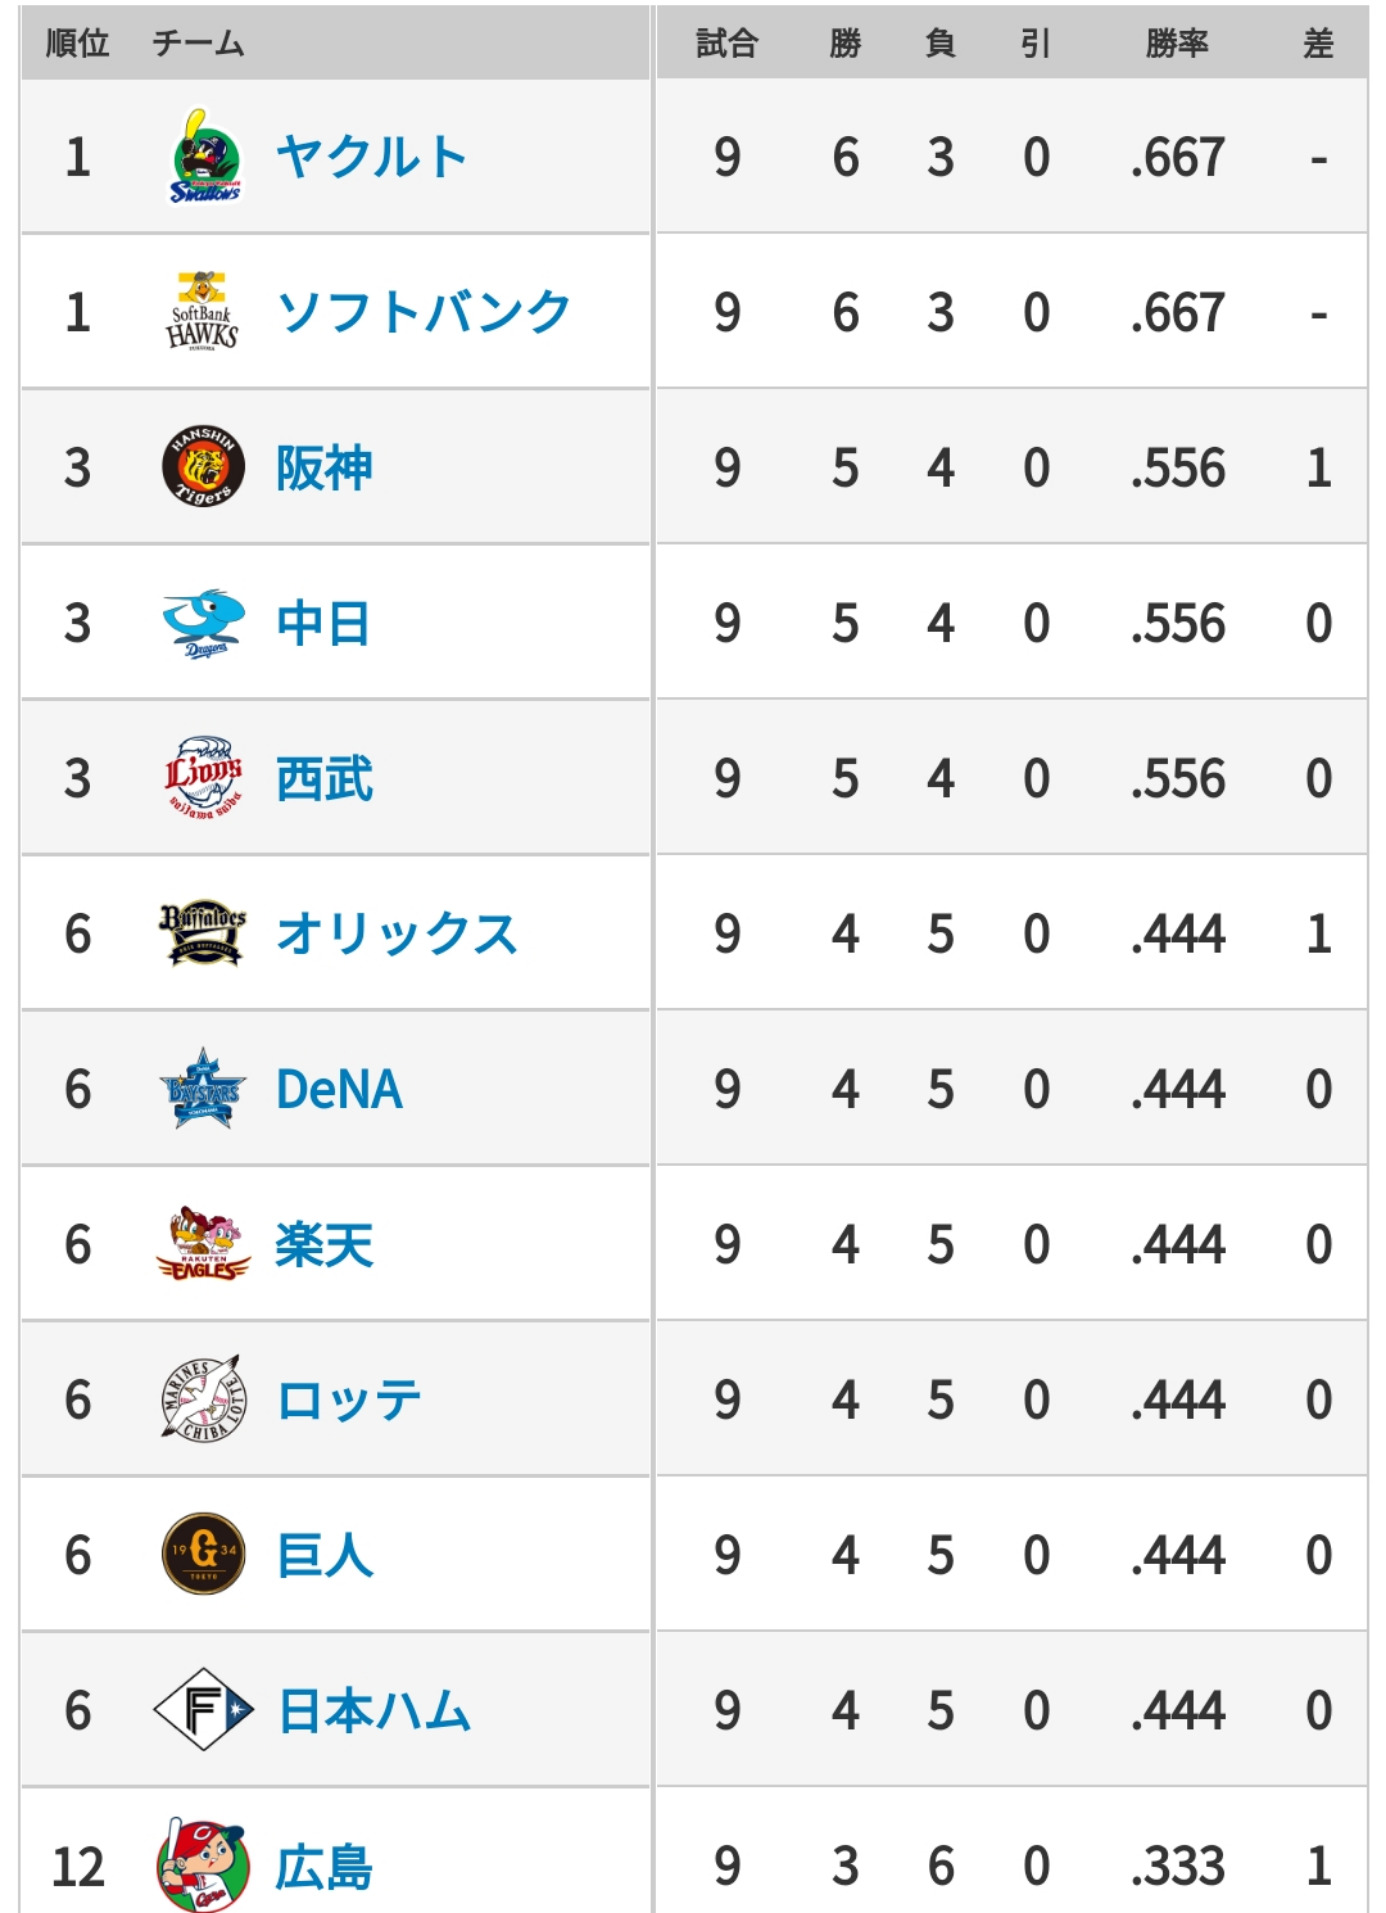
Task: Click the 試合 column header
Action: click(727, 43)
